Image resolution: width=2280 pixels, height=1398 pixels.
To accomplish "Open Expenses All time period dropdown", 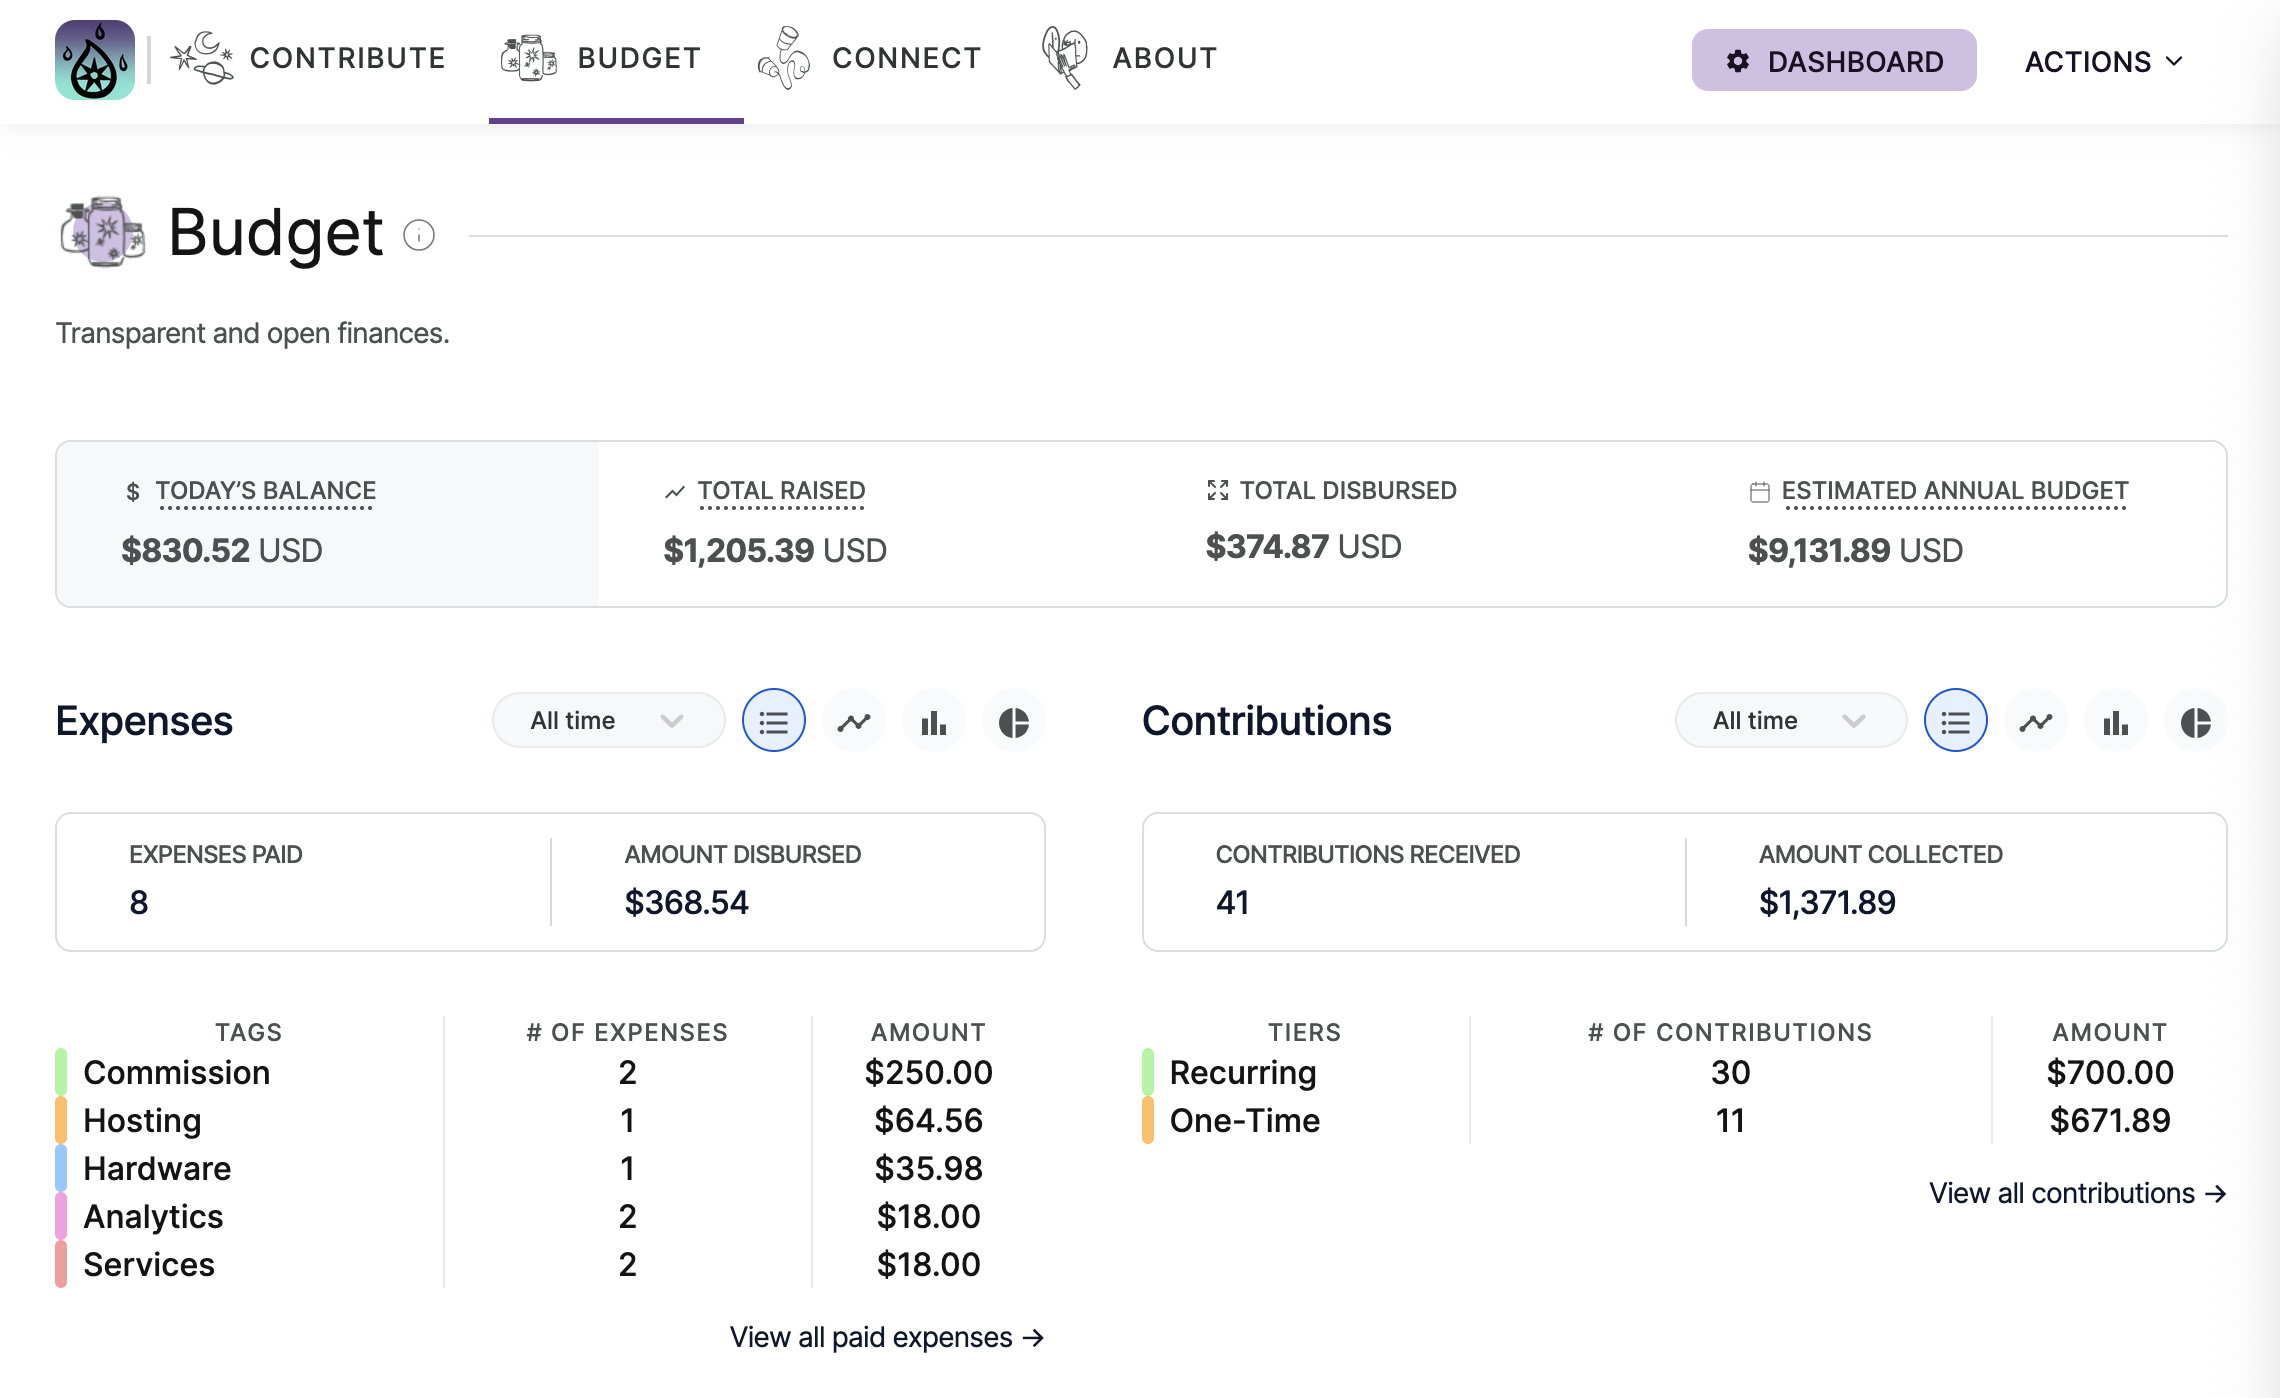I will pyautogui.click(x=608, y=721).
